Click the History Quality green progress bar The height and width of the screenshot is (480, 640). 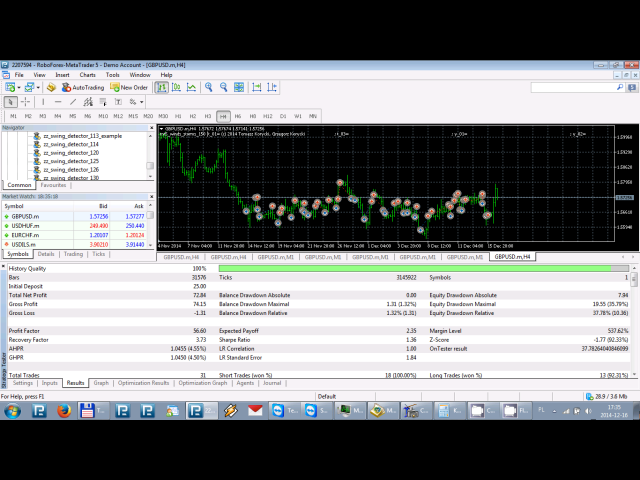pos(424,269)
